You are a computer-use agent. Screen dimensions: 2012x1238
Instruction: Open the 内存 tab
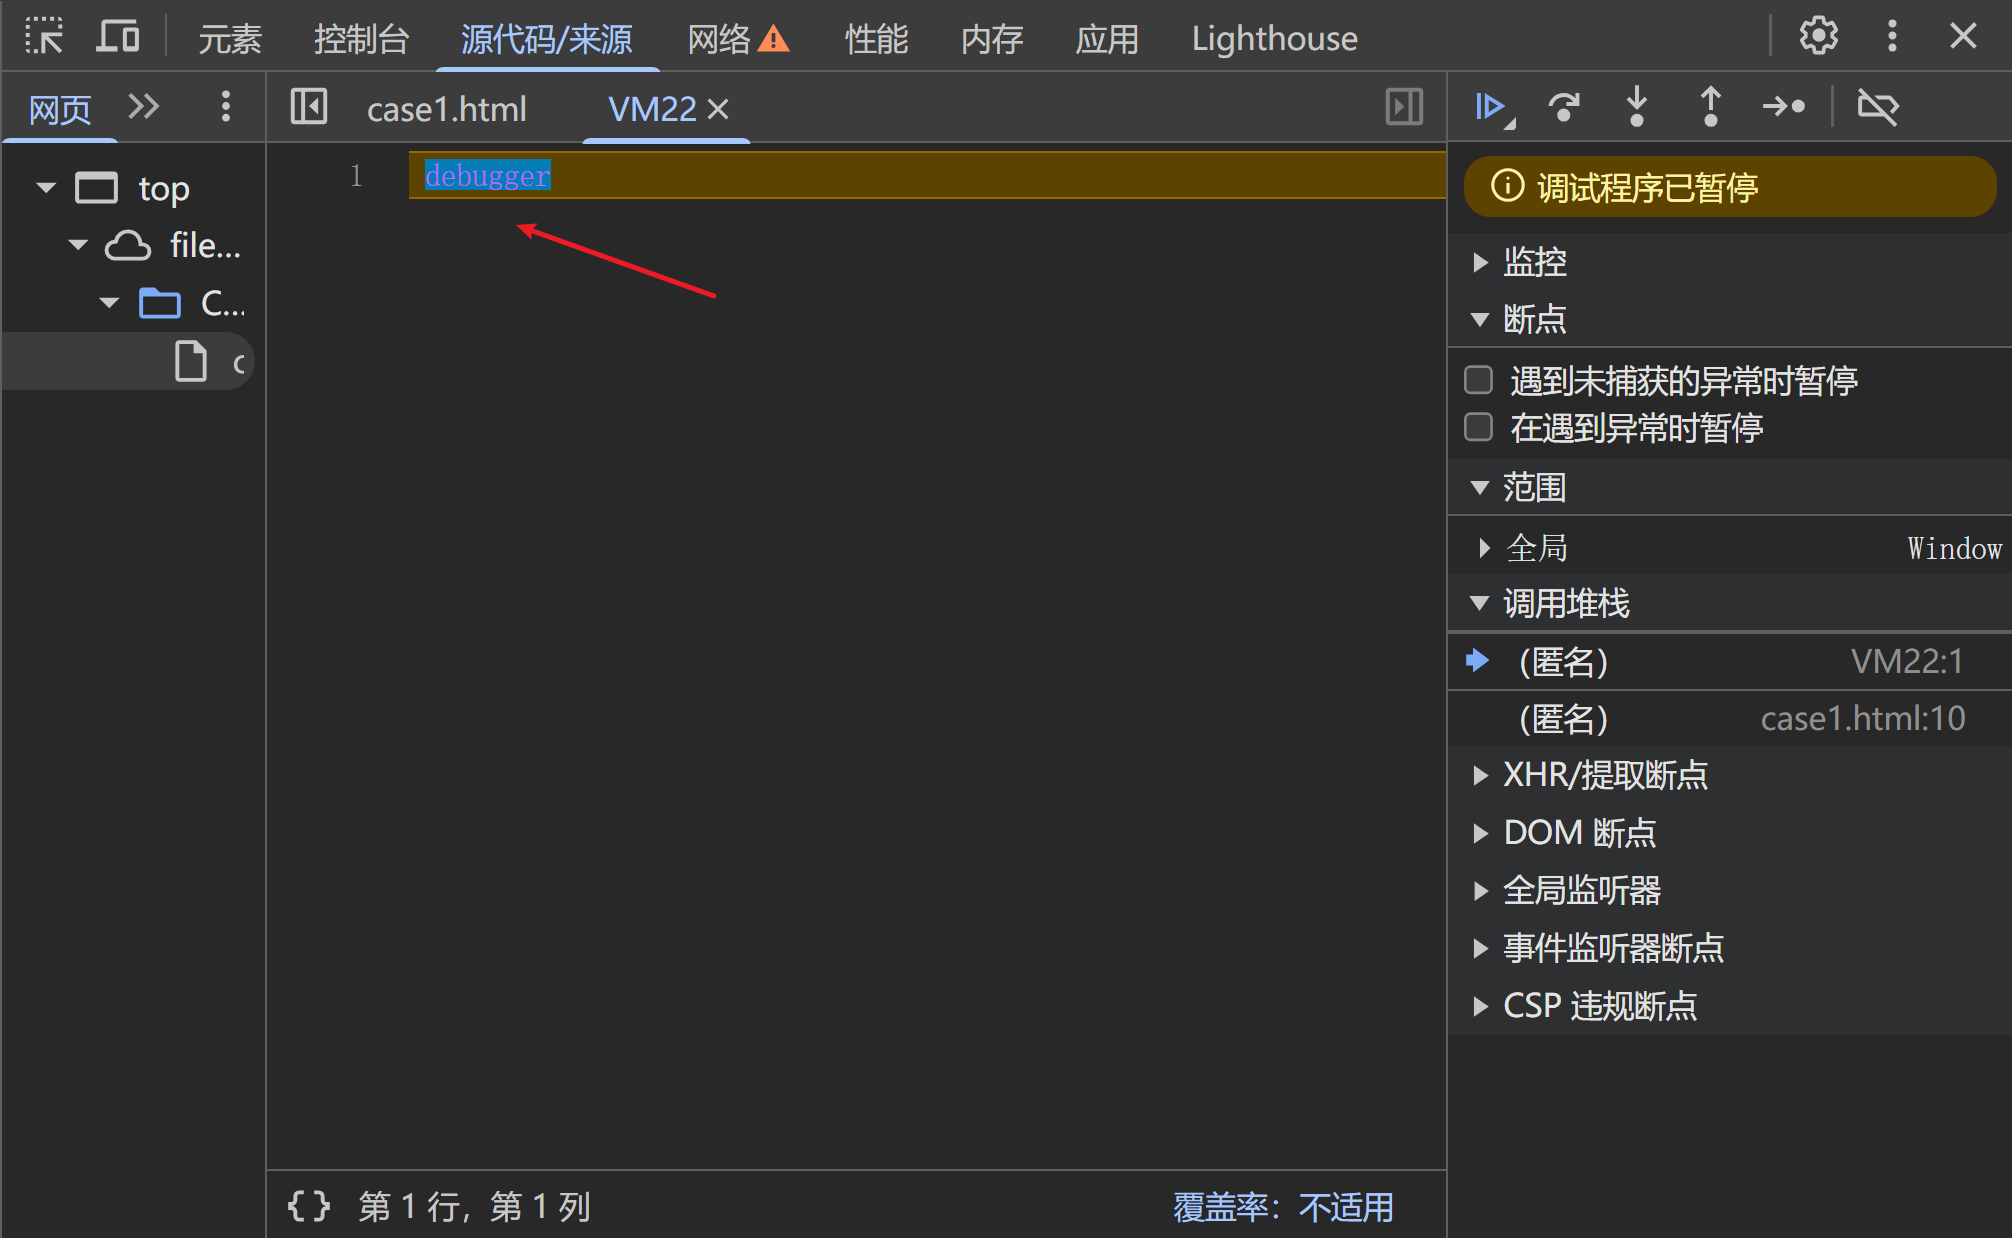pos(992,39)
